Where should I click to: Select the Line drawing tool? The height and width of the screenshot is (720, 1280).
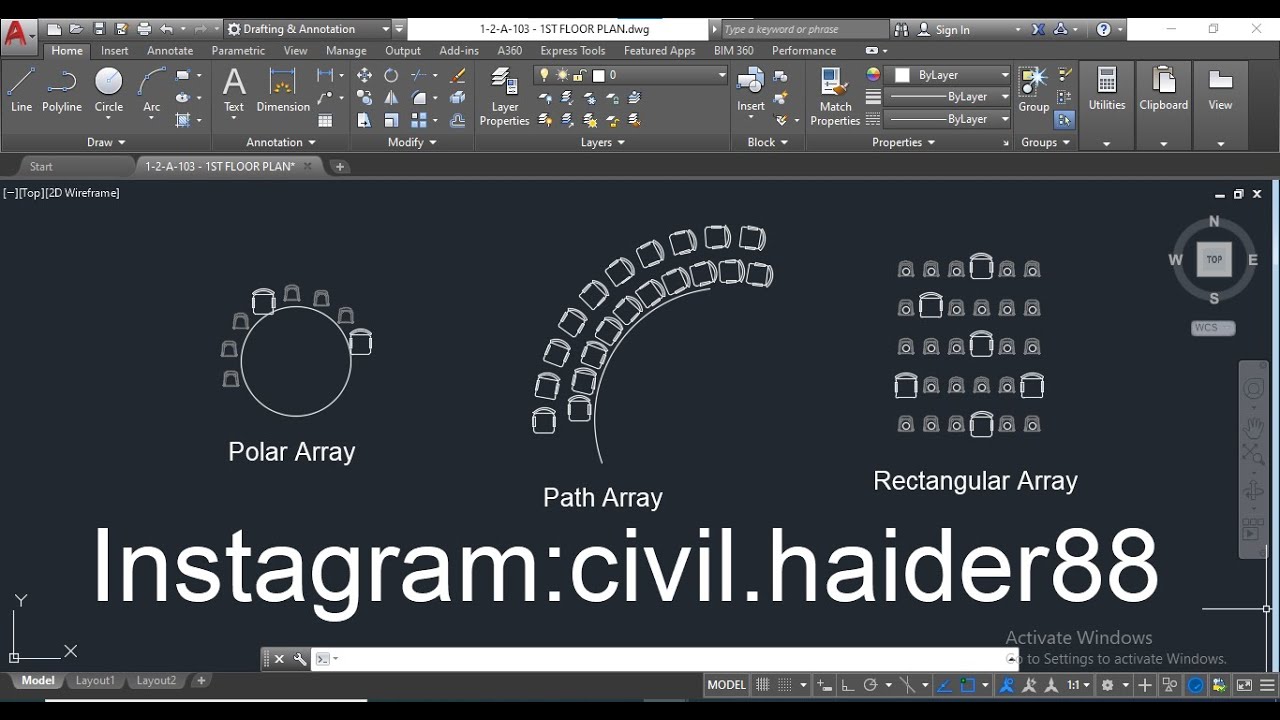click(x=21, y=90)
